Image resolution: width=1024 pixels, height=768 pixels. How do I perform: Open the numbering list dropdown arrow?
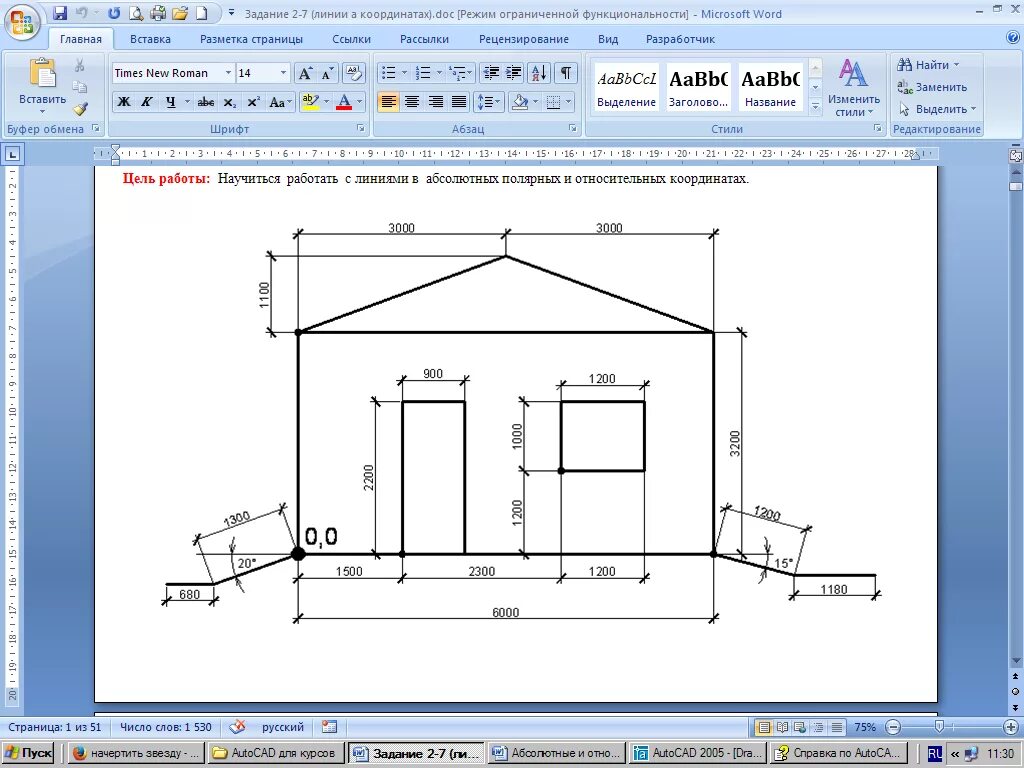tap(440, 72)
